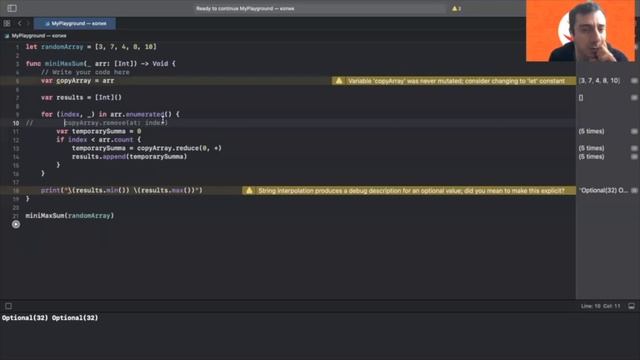The height and width of the screenshot is (360, 640).
Task: Open the related items grid menu
Action: 7,23
